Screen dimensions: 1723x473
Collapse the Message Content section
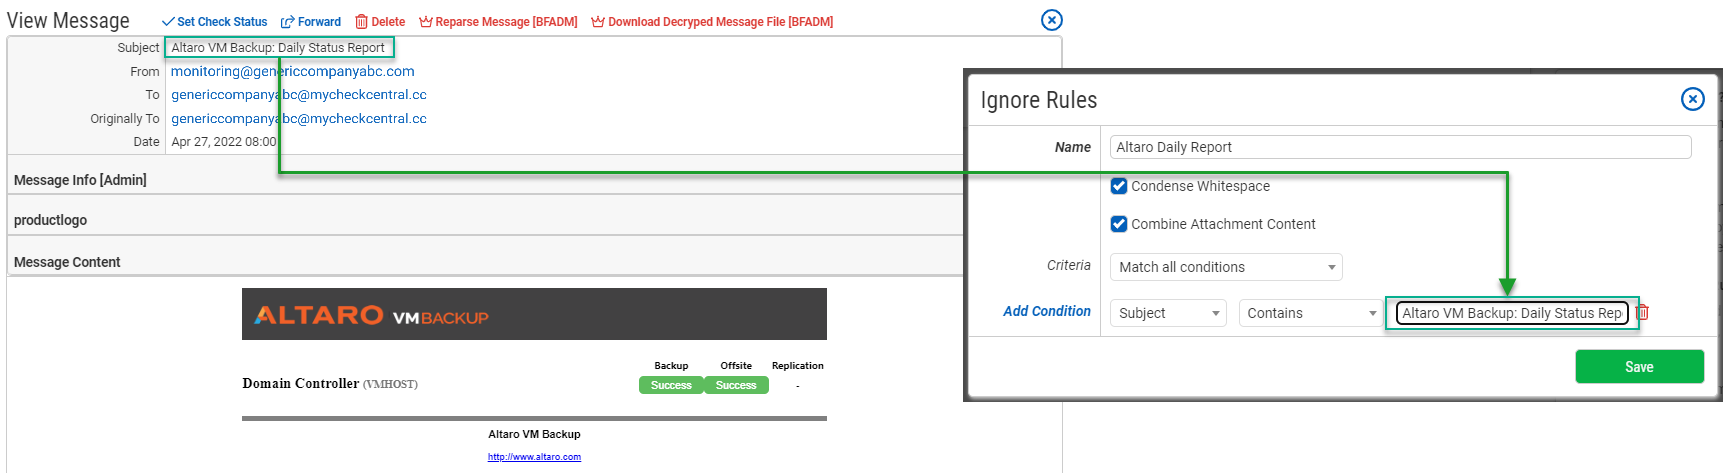pyautogui.click(x=485, y=262)
